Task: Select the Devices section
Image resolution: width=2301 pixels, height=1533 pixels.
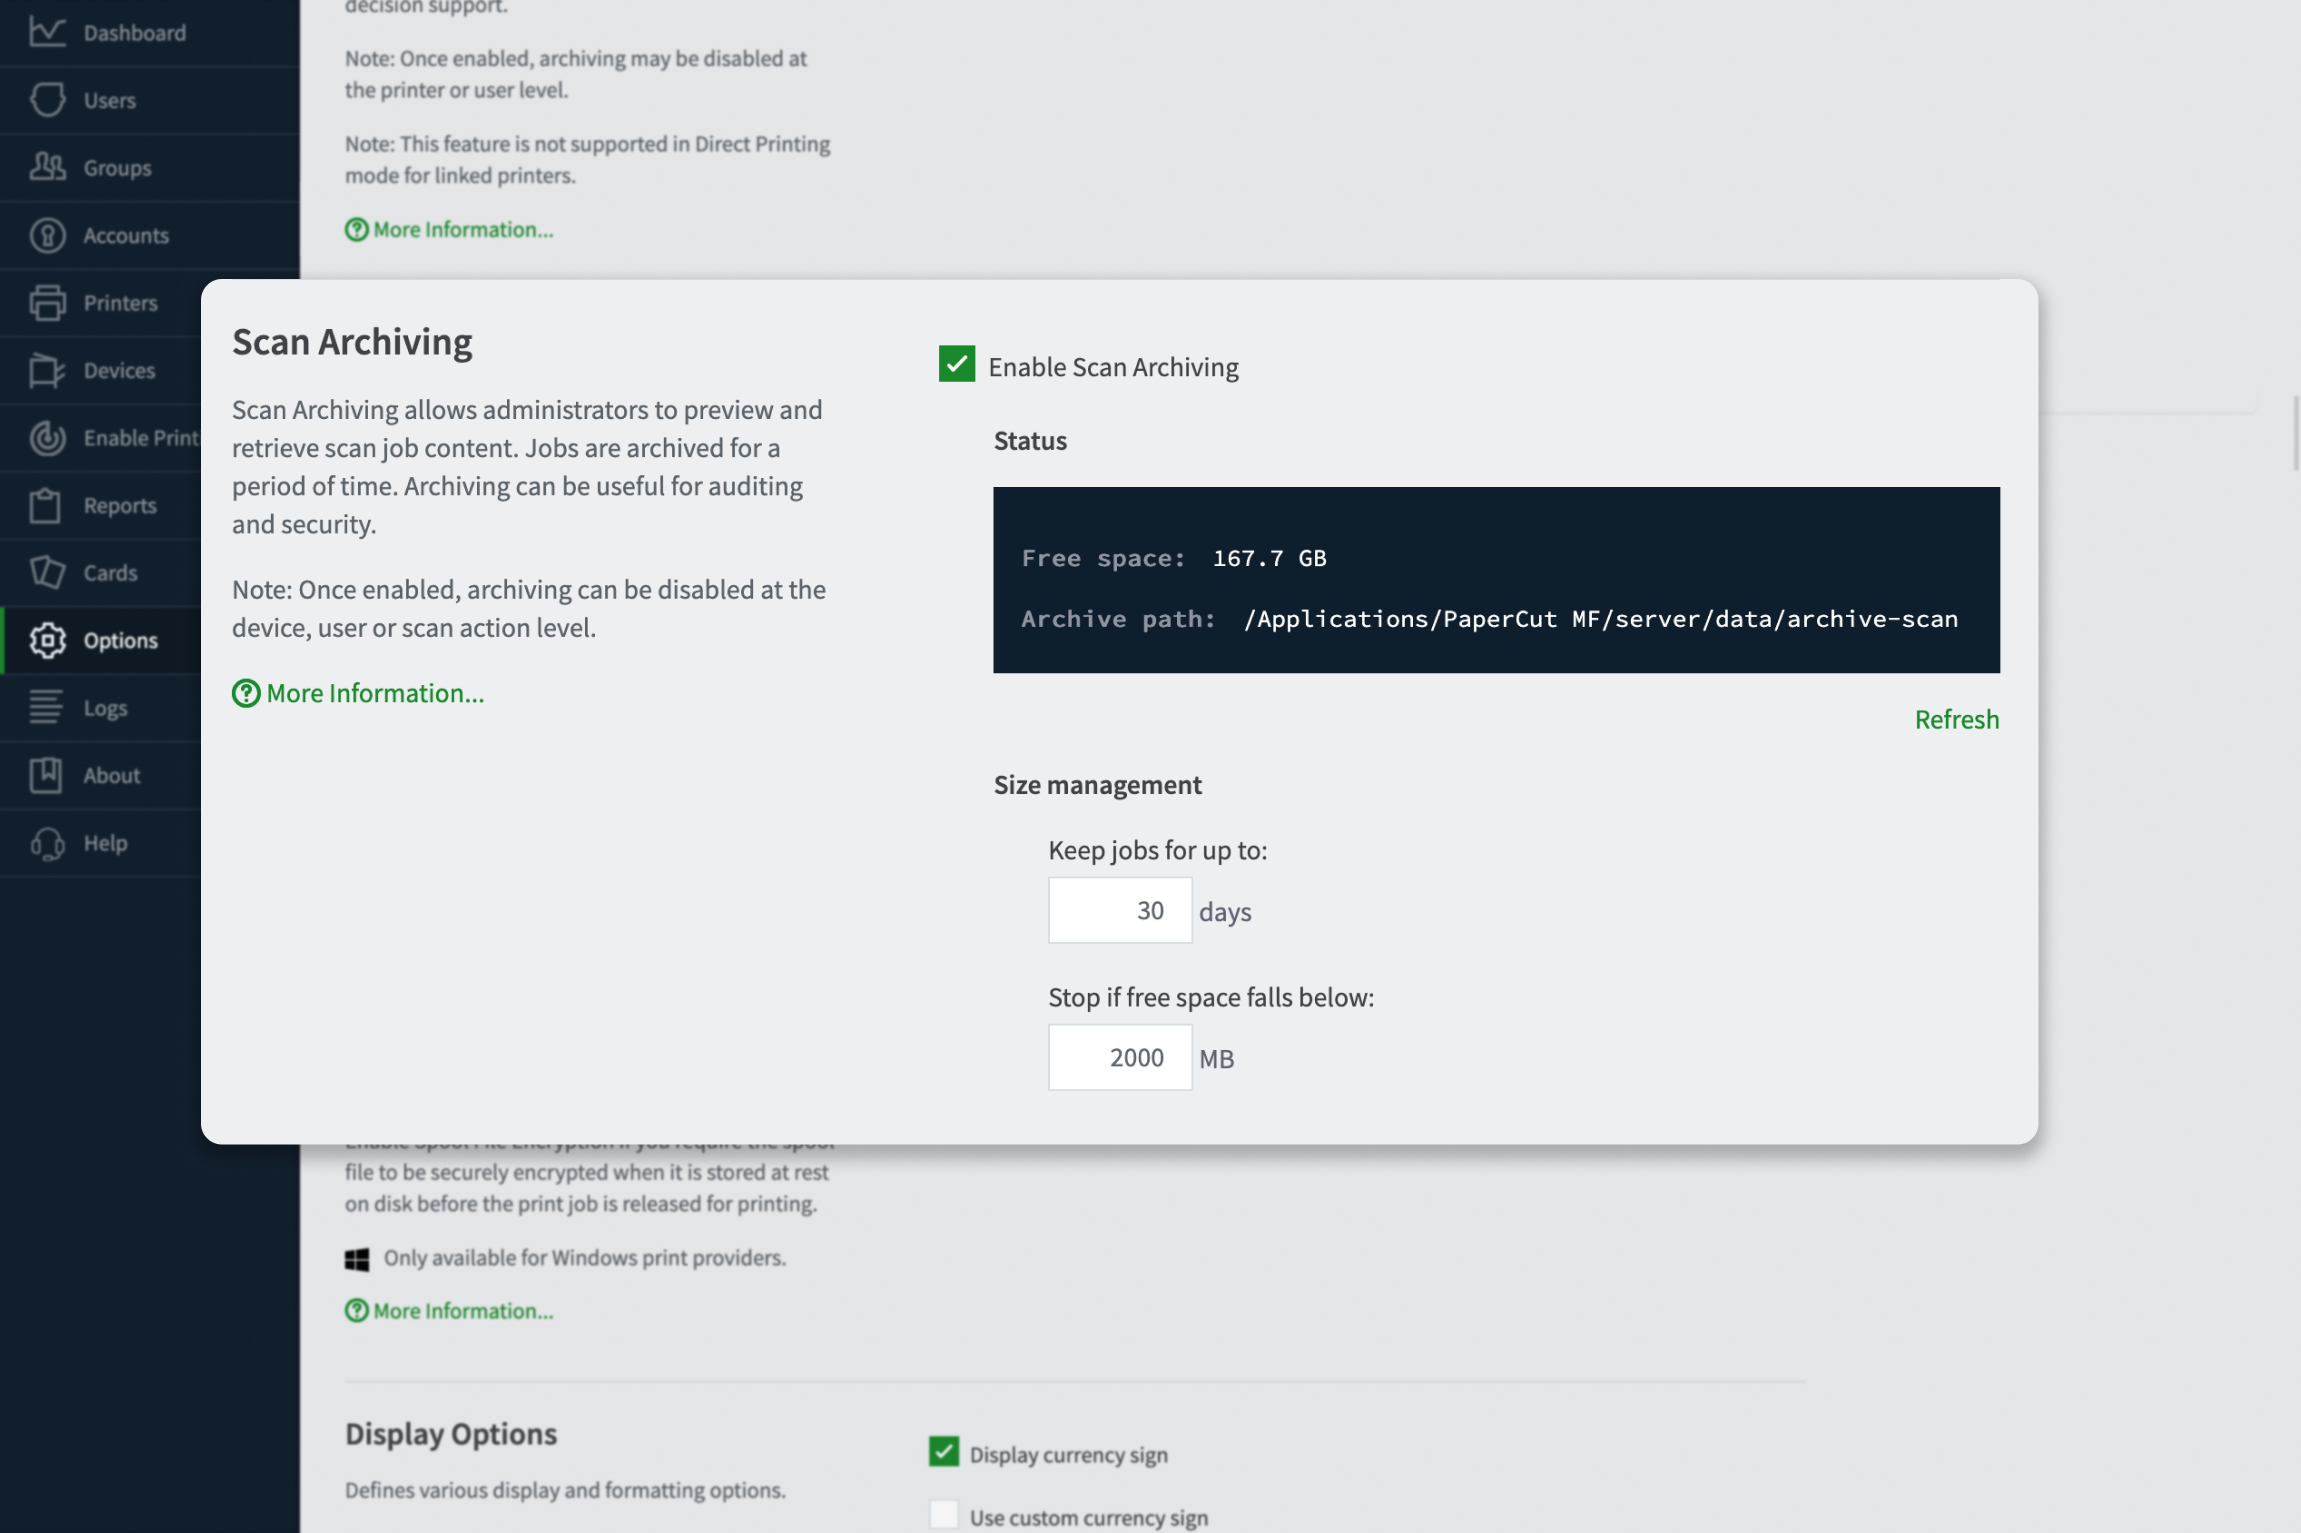Action: point(119,370)
